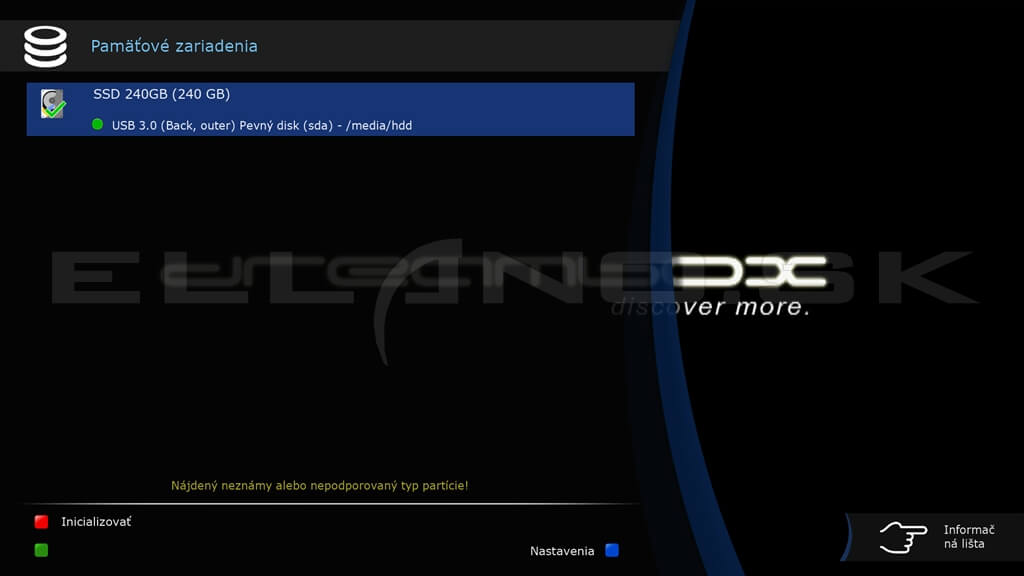Click the yellow unsupported partition warning message
Image resolution: width=1024 pixels, height=576 pixels.
[x=320, y=486]
